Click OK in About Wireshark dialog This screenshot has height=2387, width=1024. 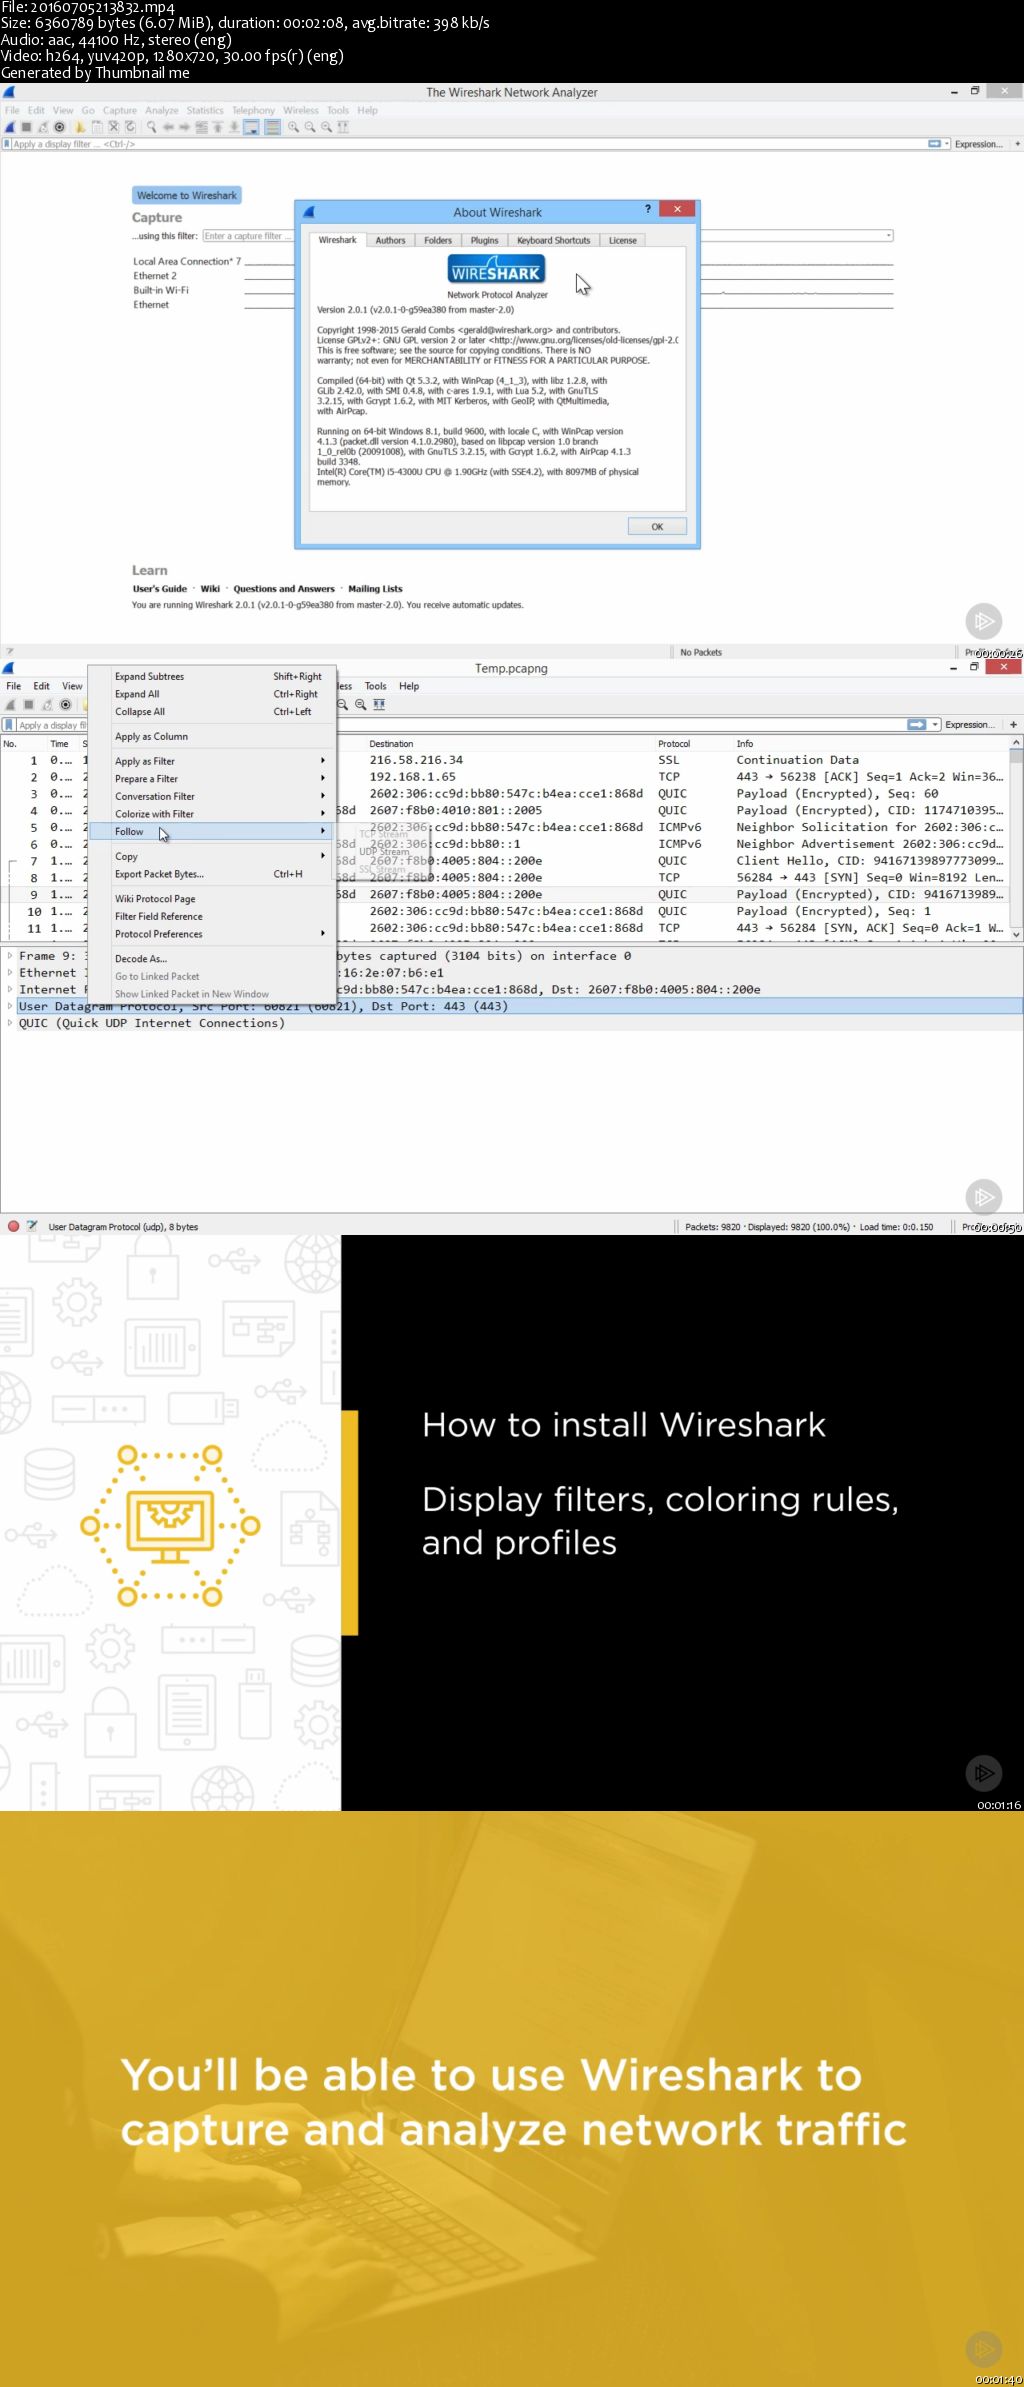coord(657,527)
